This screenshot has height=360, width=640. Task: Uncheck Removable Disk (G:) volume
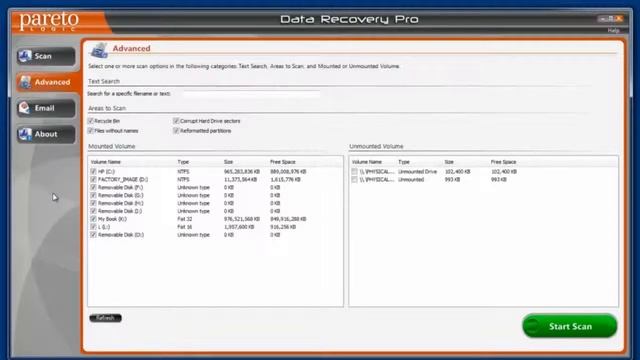coord(93,195)
